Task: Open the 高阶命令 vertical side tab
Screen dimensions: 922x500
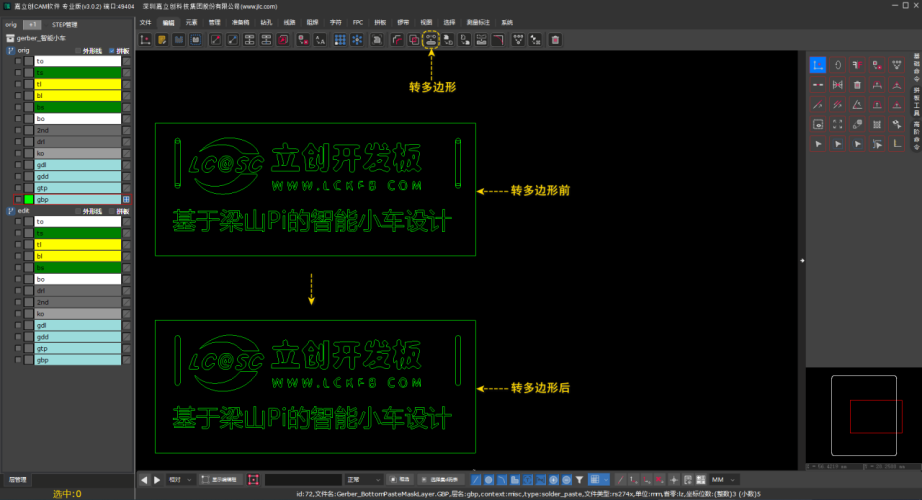Action: (917, 136)
